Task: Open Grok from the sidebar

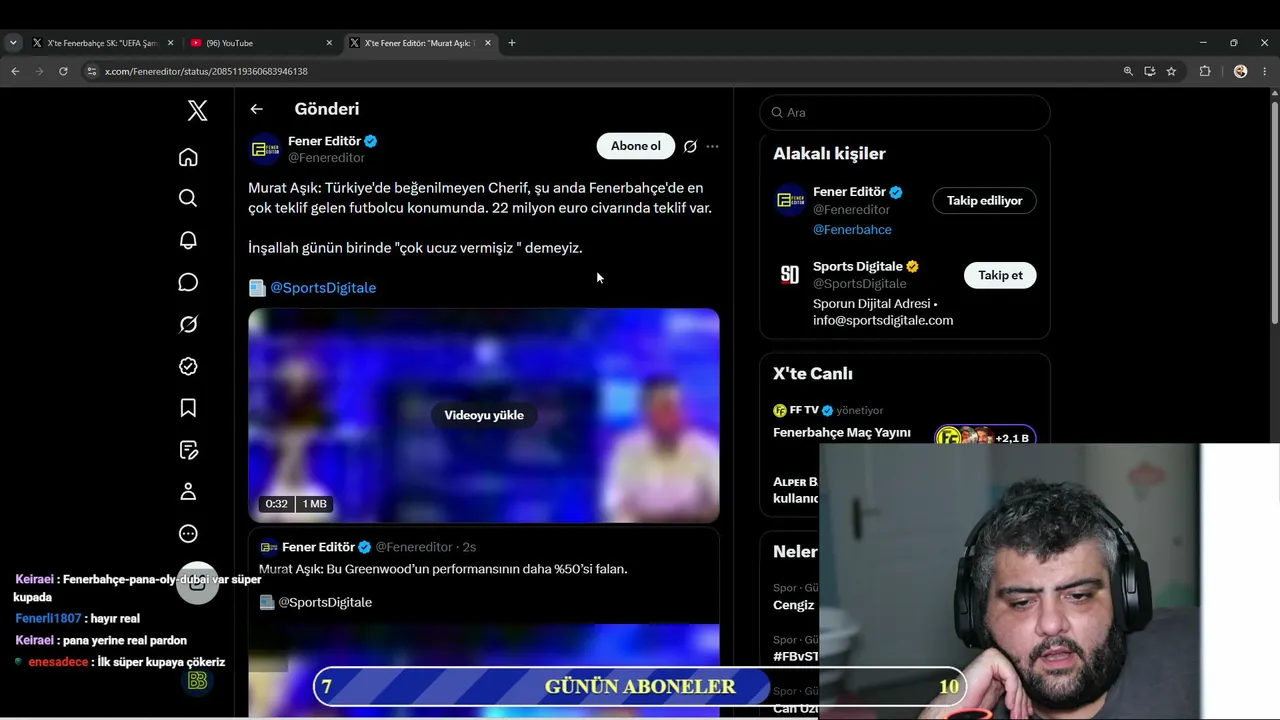Action: click(x=188, y=324)
